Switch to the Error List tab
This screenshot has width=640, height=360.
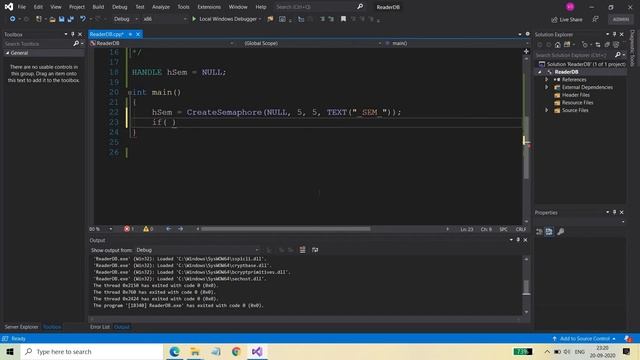click(100, 327)
